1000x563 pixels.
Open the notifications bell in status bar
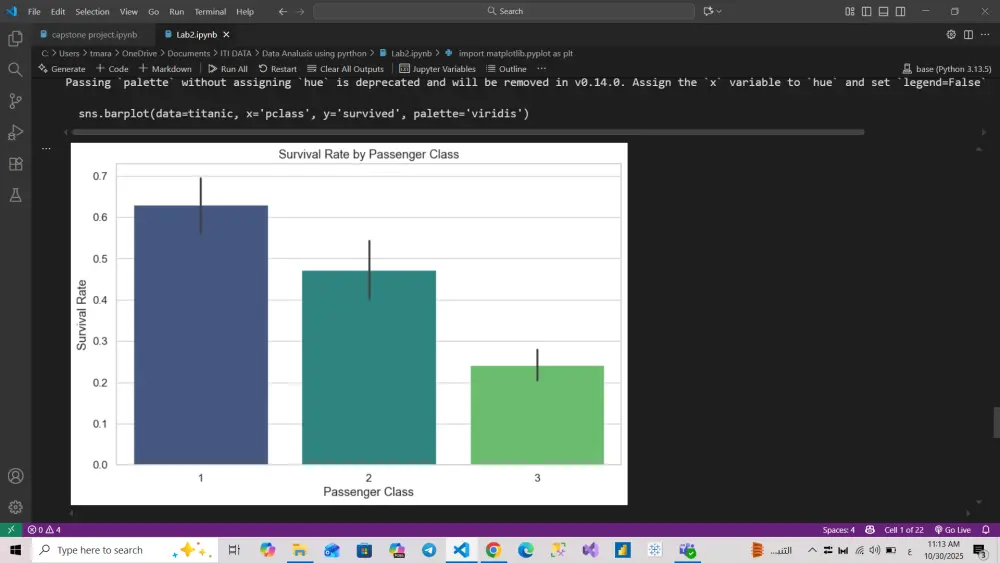click(985, 530)
